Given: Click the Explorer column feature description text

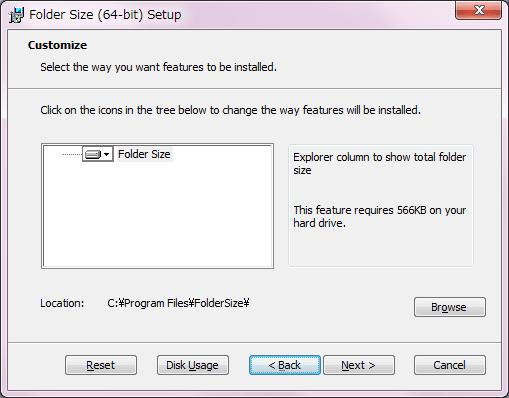Looking at the screenshot, I should point(380,163).
